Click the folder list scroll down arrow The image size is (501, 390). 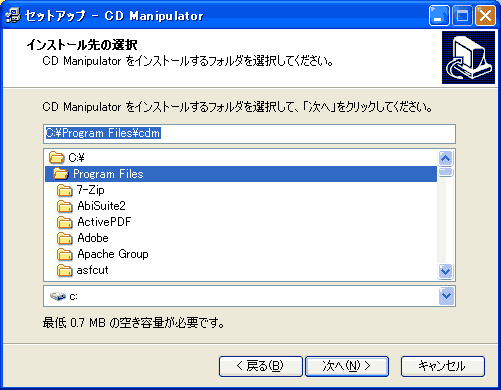(446, 271)
